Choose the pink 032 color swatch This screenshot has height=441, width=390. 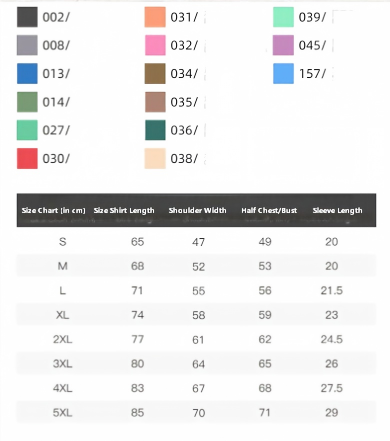point(155,45)
